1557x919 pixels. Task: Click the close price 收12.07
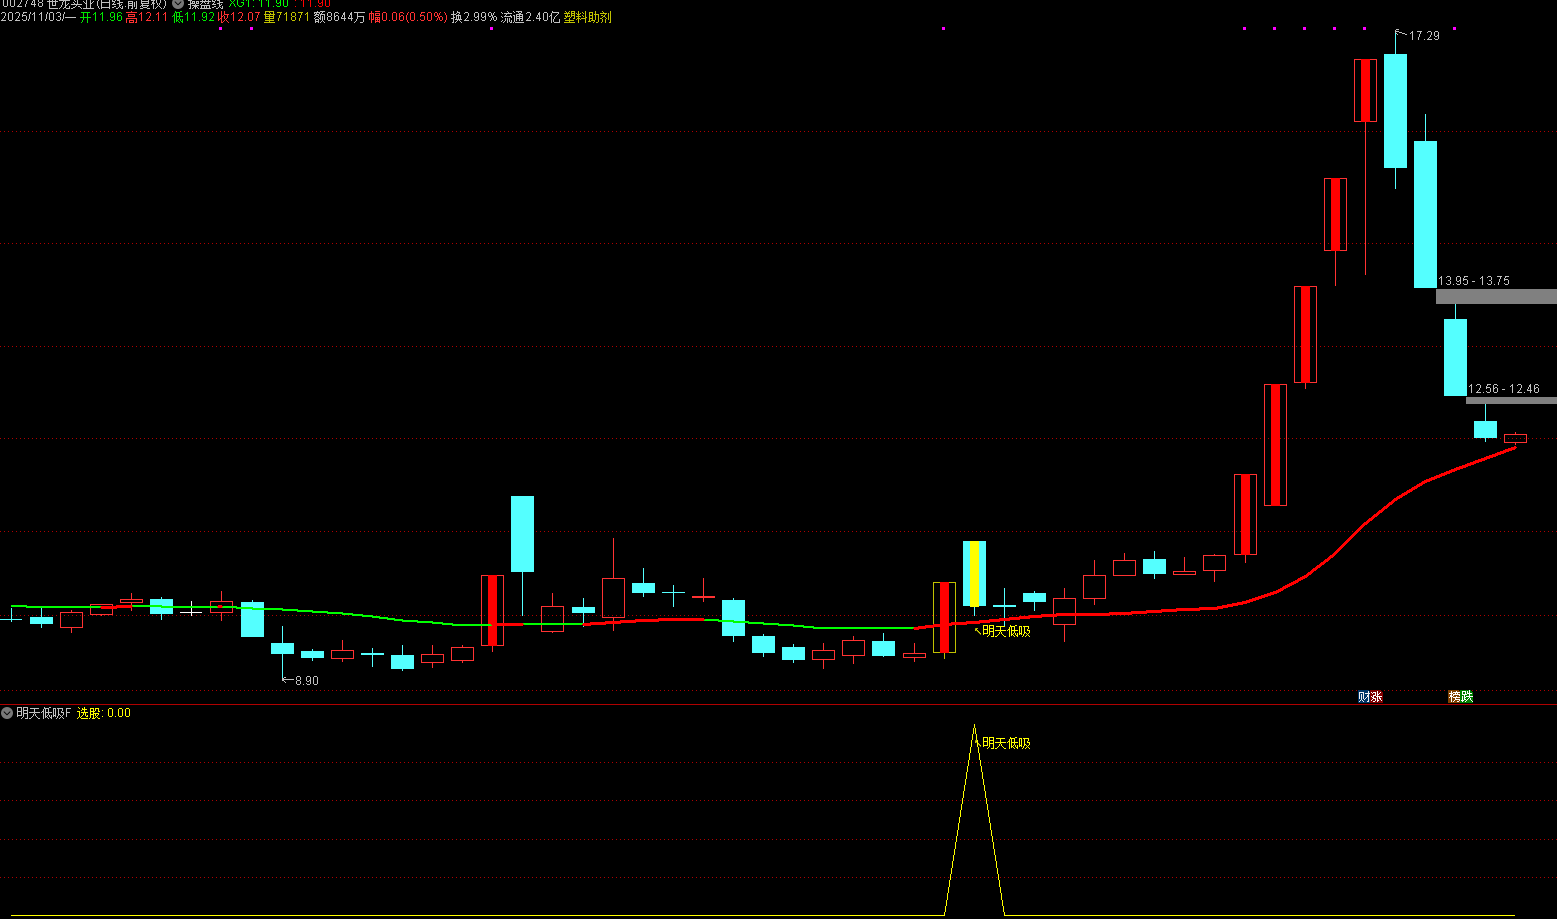click(239, 17)
